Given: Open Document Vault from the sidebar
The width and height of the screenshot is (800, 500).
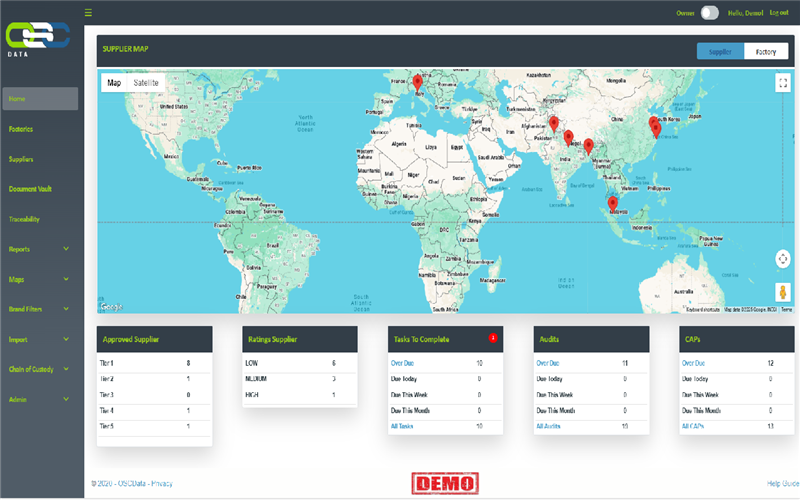Looking at the screenshot, I should point(31,189).
